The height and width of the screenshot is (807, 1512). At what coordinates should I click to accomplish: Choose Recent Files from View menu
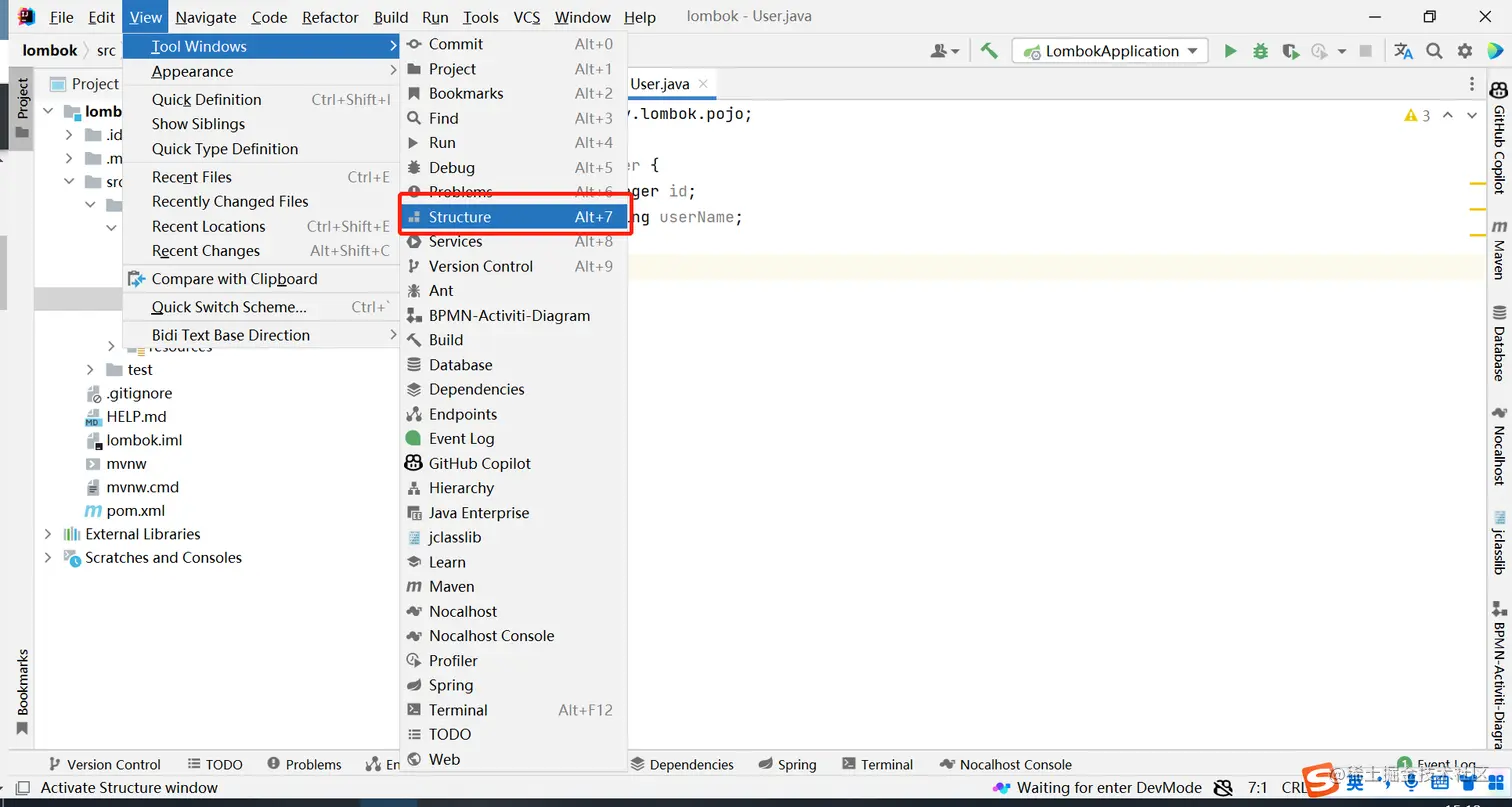point(261,177)
